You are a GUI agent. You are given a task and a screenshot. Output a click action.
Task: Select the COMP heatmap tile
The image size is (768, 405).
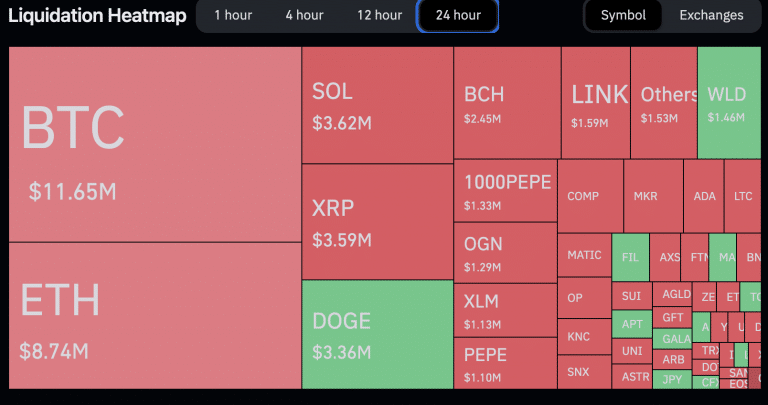(x=590, y=196)
